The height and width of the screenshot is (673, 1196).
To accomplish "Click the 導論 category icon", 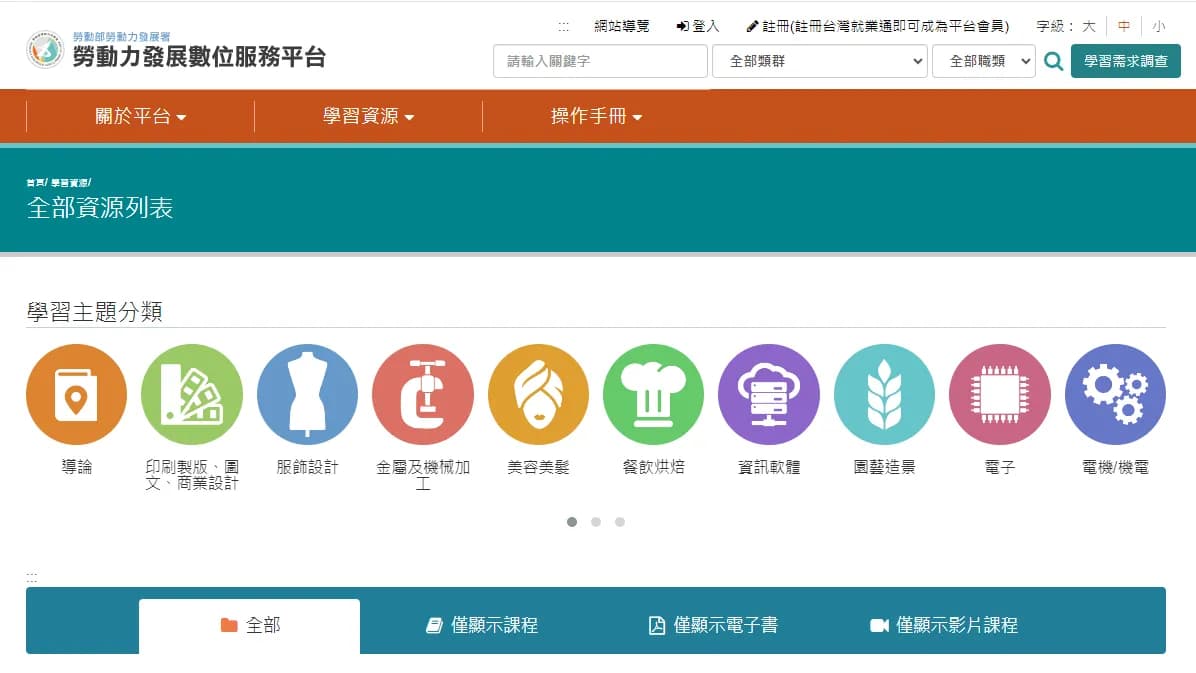I will tap(76, 394).
